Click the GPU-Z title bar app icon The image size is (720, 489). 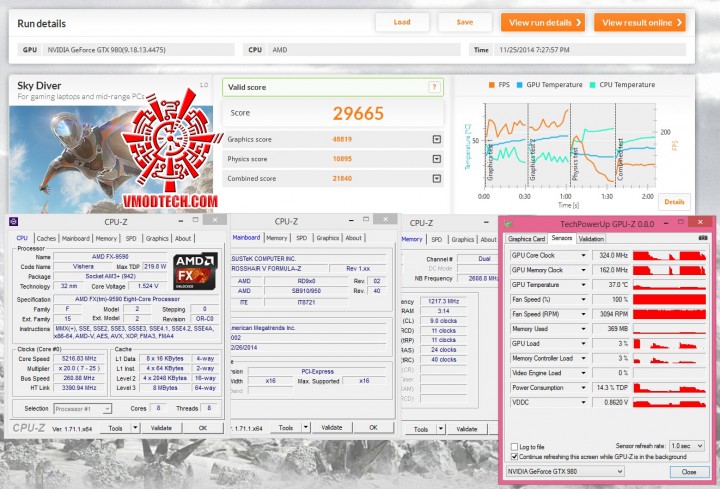pos(508,224)
